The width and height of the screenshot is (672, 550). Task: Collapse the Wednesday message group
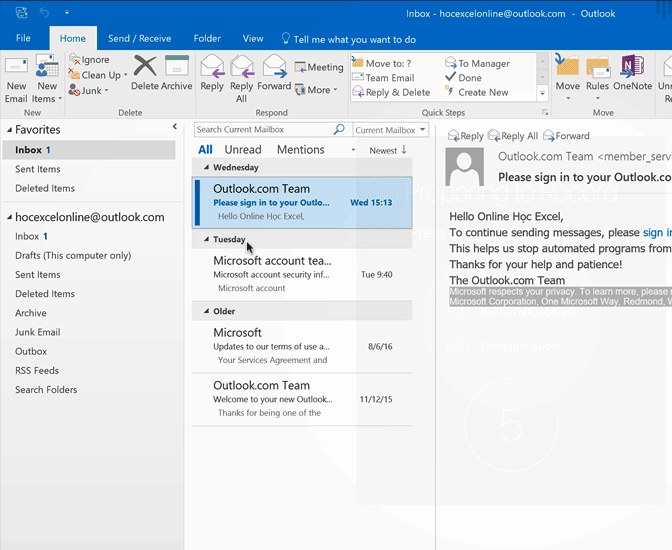click(207, 168)
